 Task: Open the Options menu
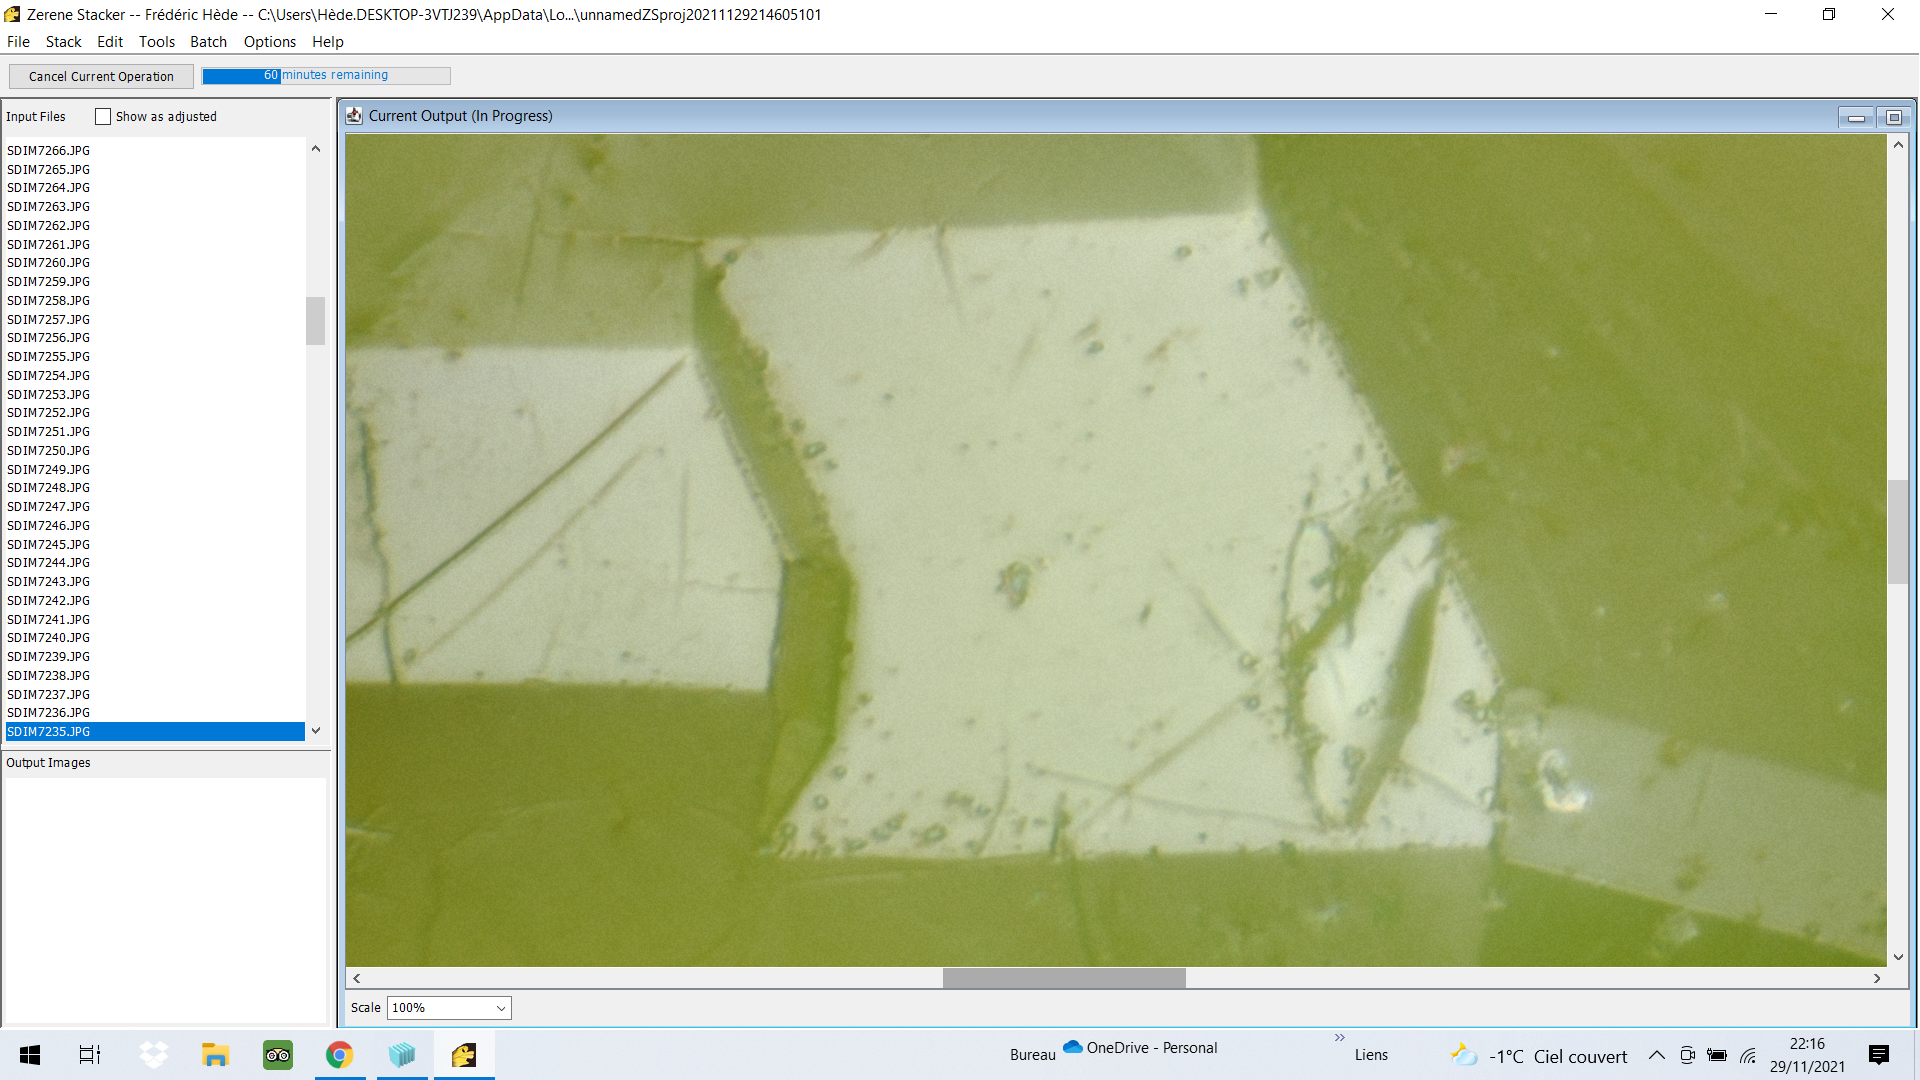(270, 42)
